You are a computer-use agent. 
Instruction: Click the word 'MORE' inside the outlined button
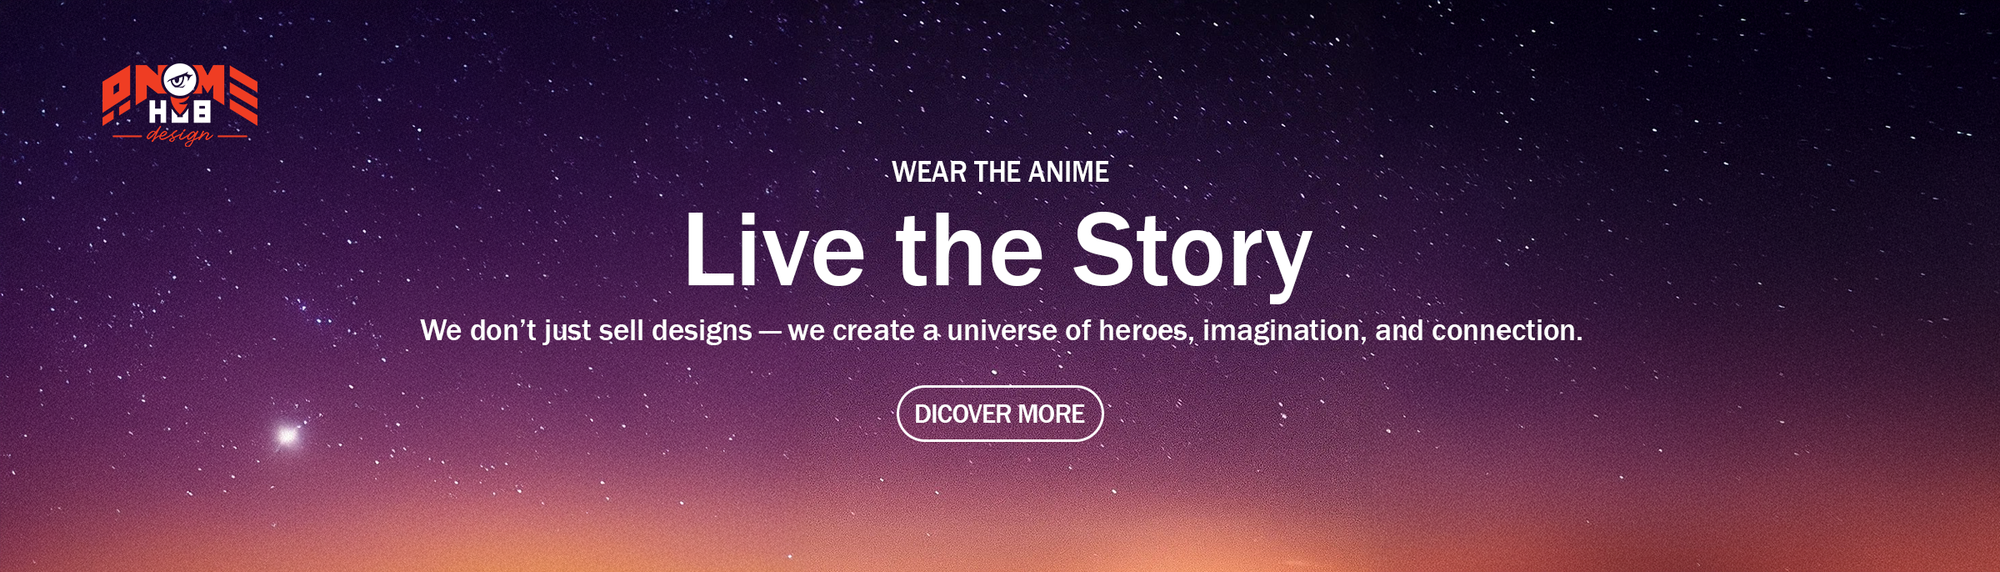[1051, 414]
